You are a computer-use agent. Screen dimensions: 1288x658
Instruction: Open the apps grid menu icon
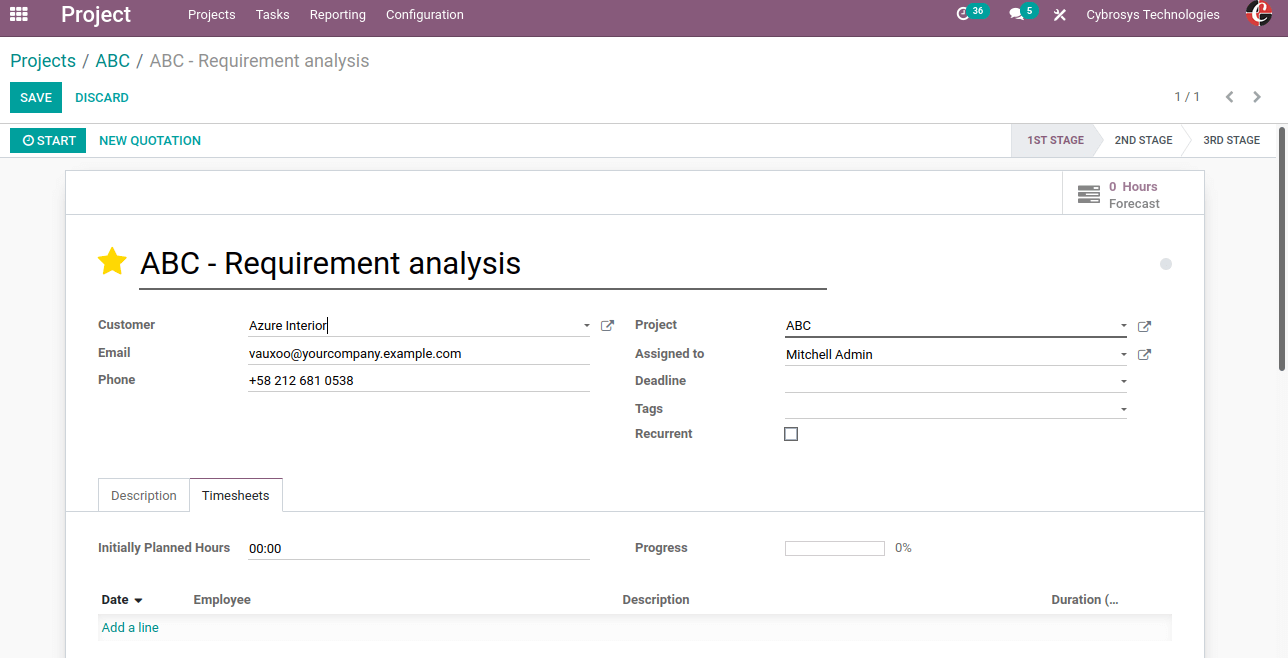pos(18,14)
